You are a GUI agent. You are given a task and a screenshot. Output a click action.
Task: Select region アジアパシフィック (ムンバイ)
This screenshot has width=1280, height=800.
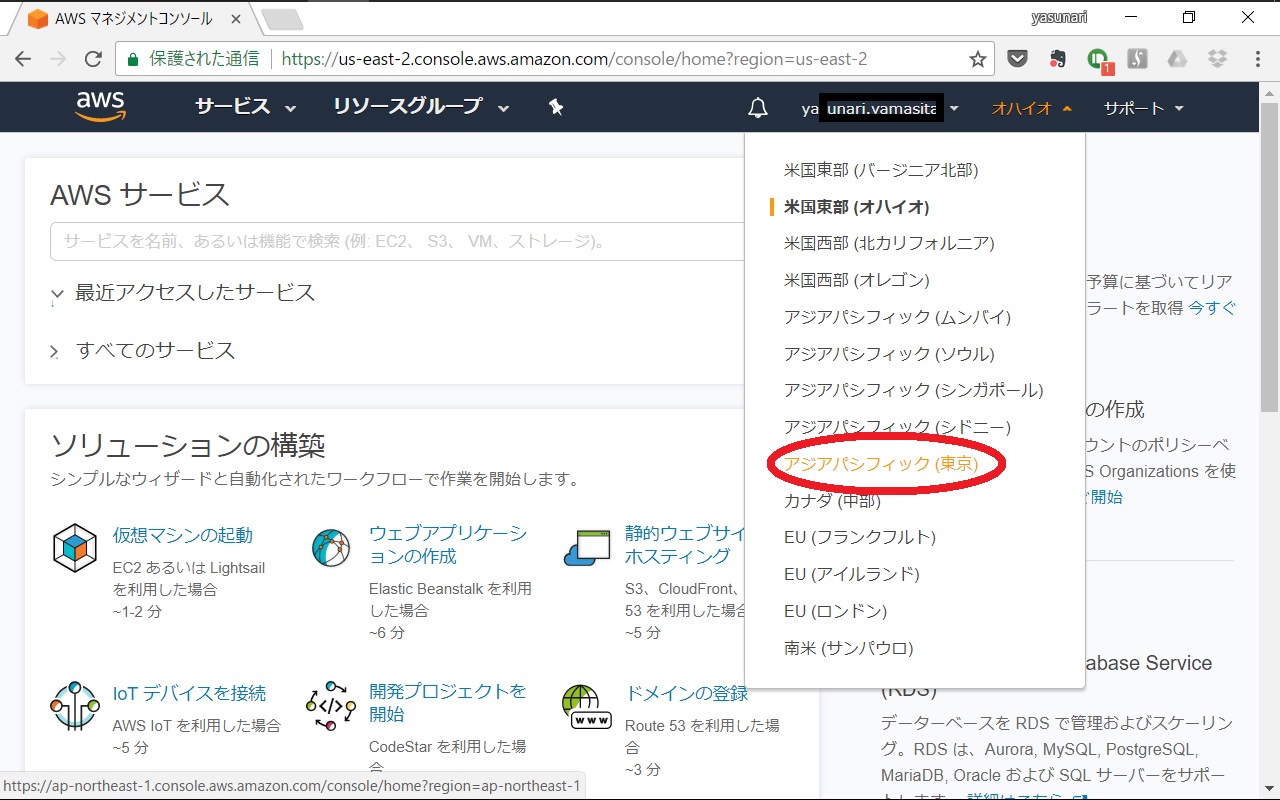click(x=898, y=317)
